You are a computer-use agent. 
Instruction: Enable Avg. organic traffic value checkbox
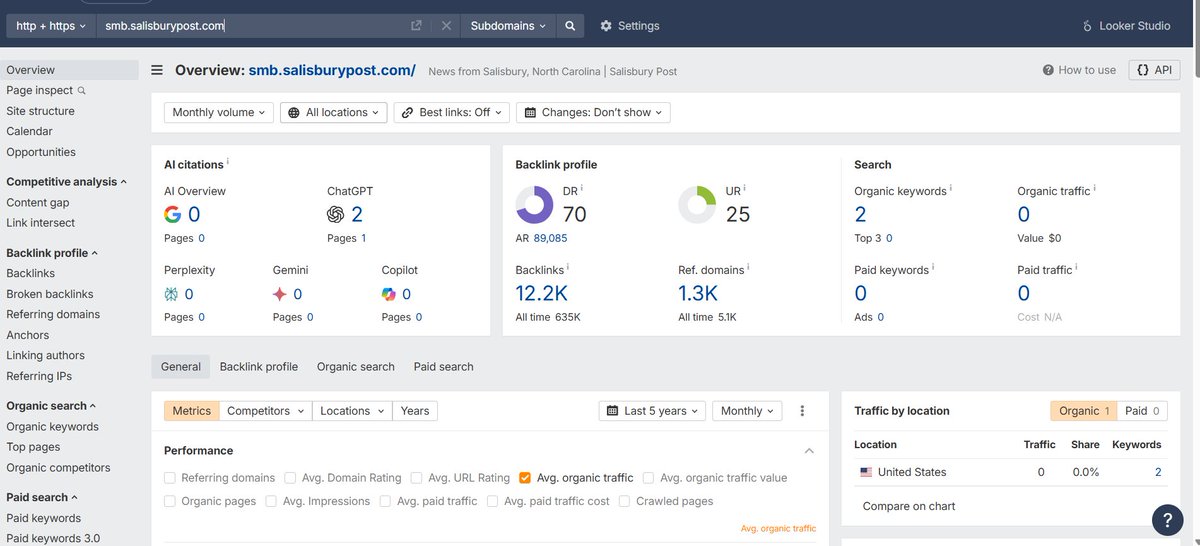point(649,478)
